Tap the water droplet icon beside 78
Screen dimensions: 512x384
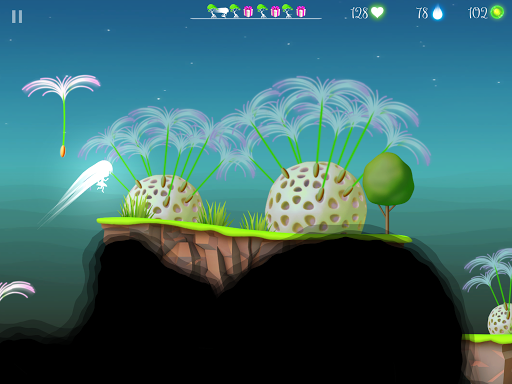point(437,13)
